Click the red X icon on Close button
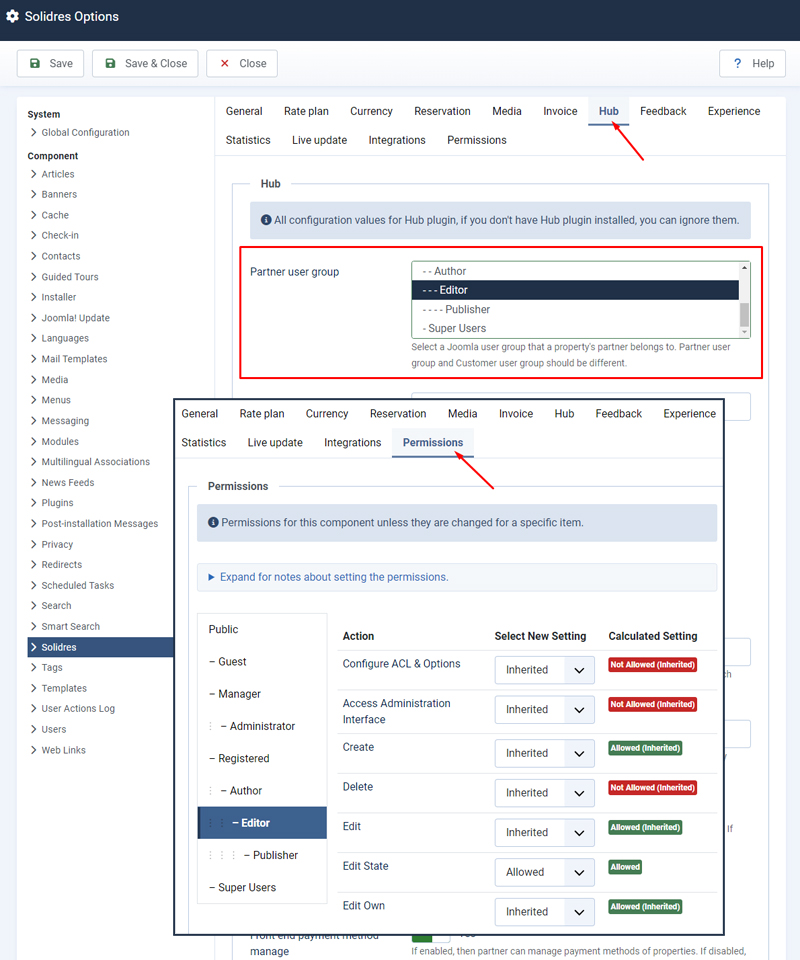 224,63
